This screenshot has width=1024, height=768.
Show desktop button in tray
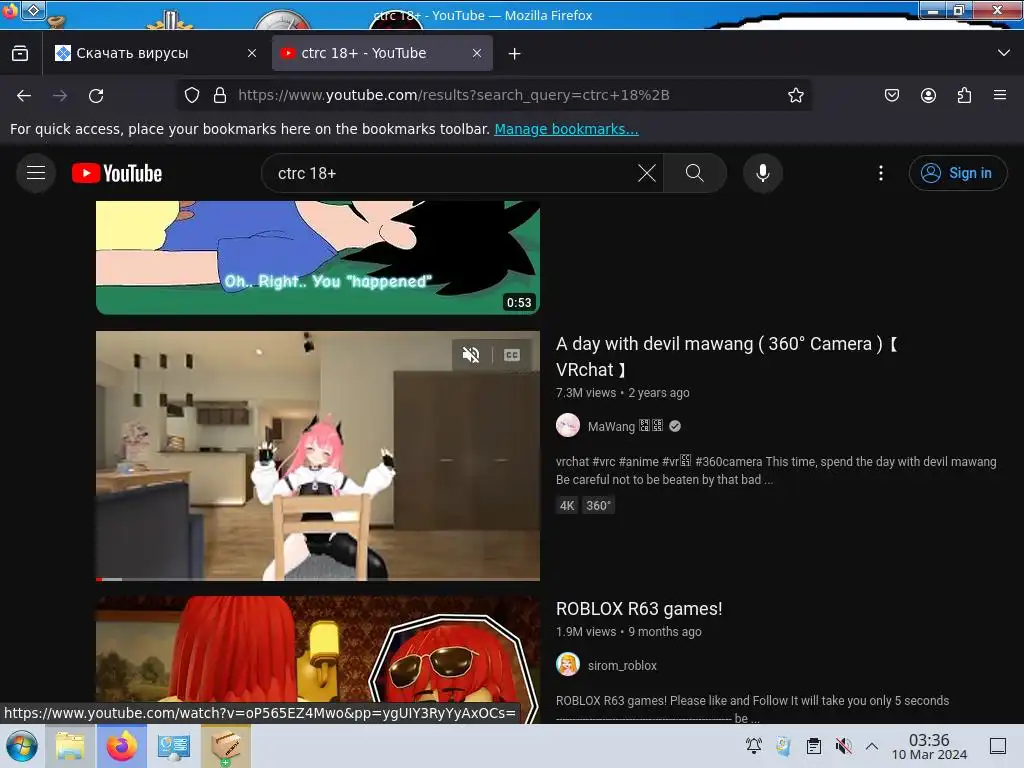tap(998, 745)
